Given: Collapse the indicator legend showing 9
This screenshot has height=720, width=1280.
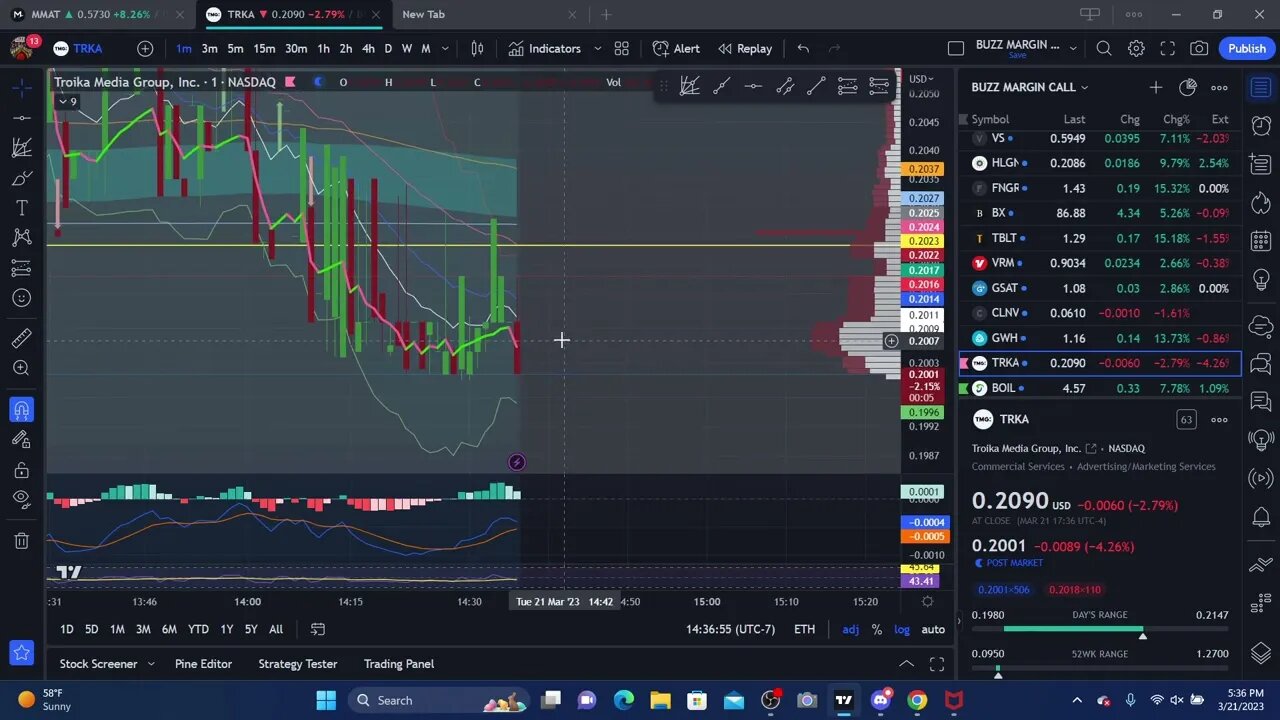Looking at the screenshot, I should (x=66, y=101).
